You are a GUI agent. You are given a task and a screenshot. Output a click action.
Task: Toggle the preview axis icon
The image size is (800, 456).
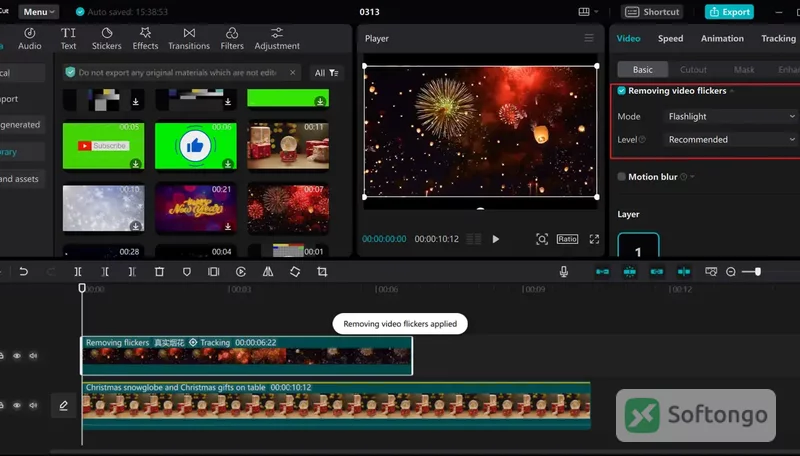pos(684,272)
